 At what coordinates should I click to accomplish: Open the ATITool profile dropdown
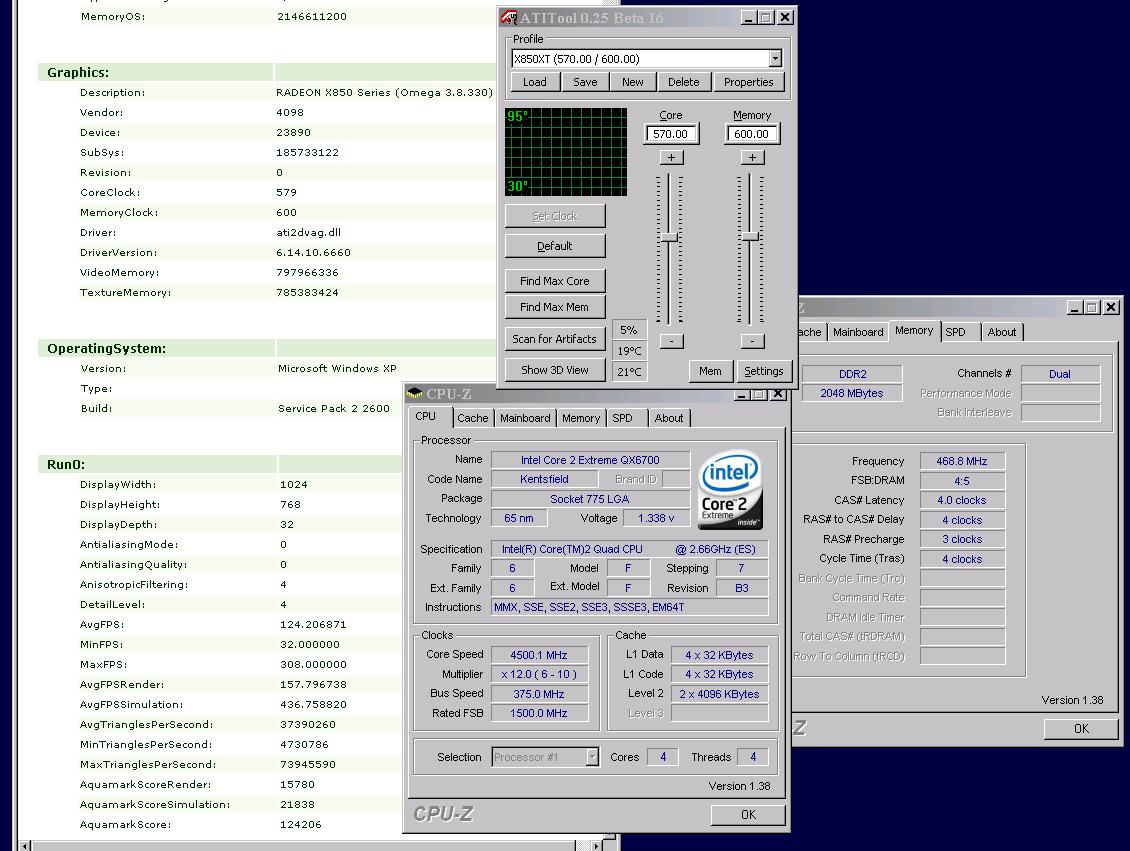coord(775,59)
